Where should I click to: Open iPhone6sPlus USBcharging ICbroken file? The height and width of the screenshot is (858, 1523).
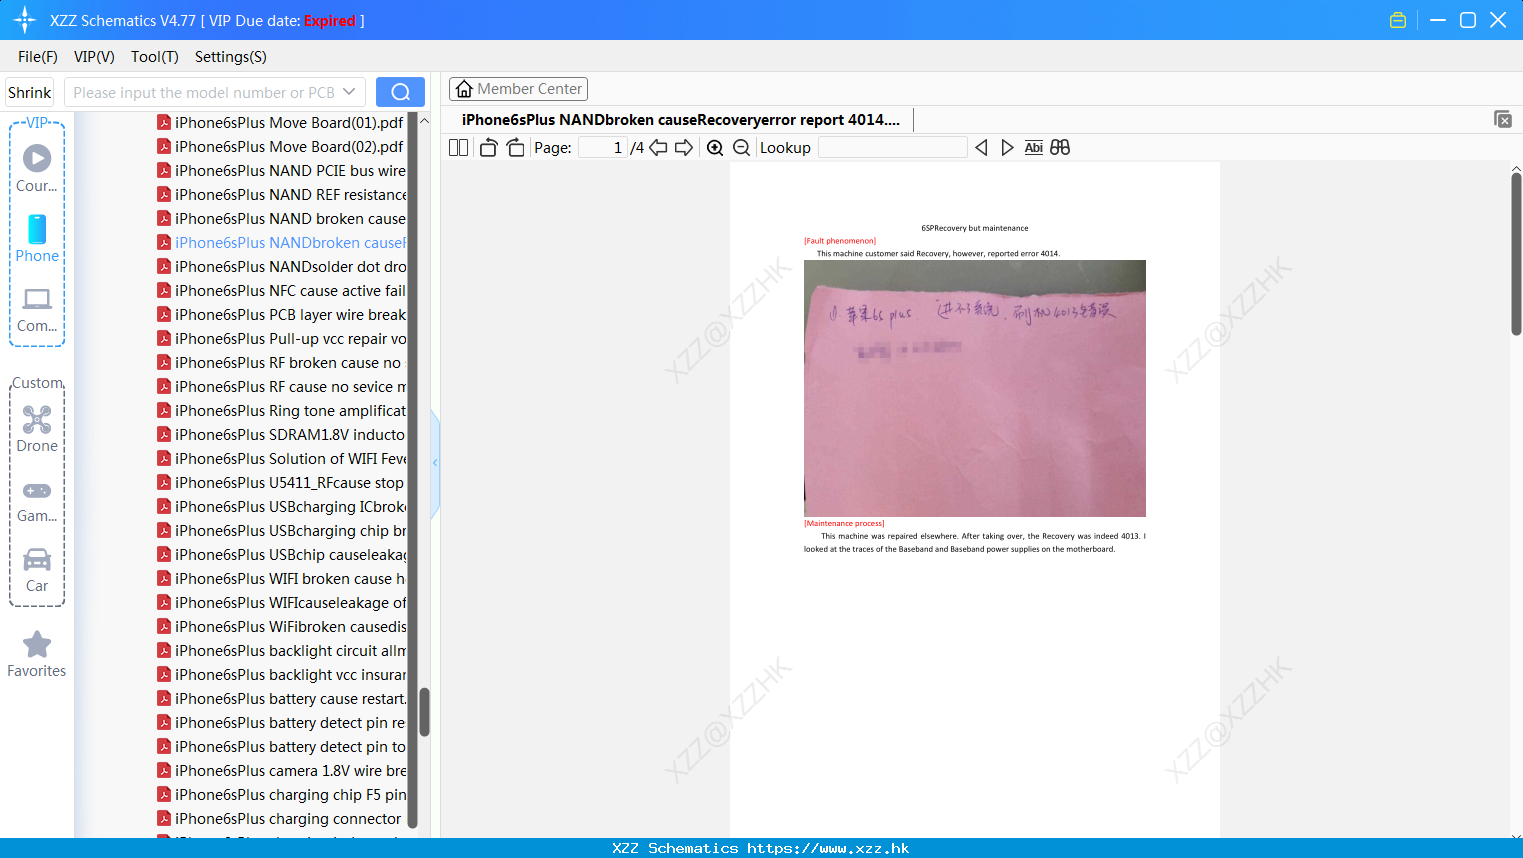[x=281, y=507]
